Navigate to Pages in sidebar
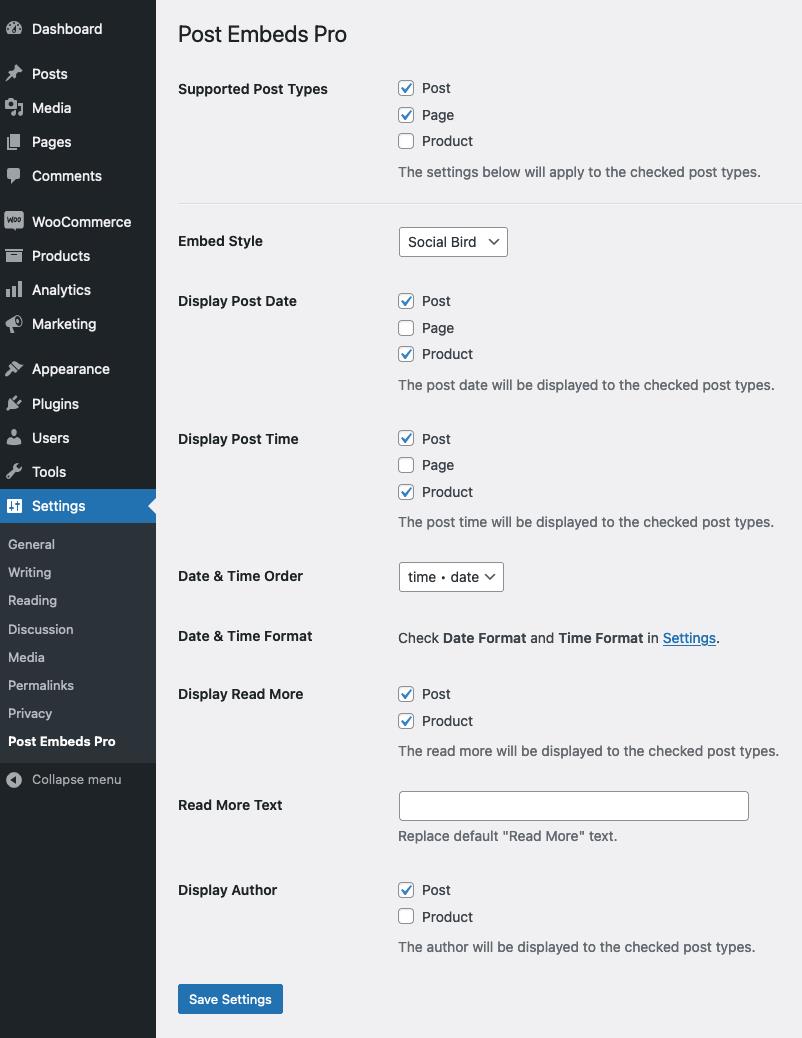Screen dimensions: 802x1038 coord(78,142)
